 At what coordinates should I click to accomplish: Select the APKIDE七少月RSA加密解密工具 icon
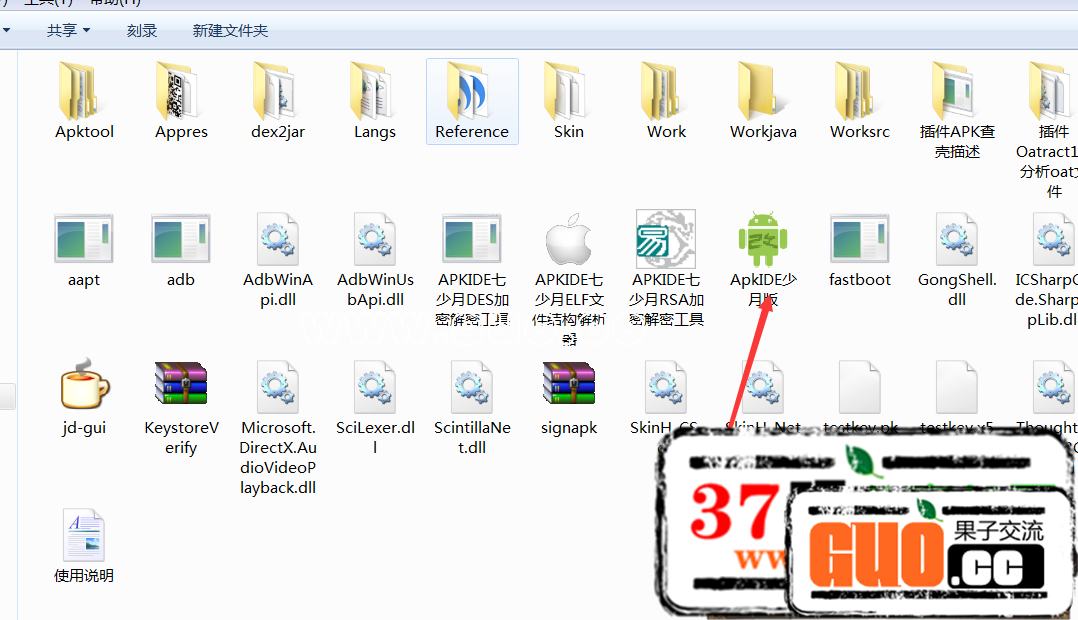(666, 239)
